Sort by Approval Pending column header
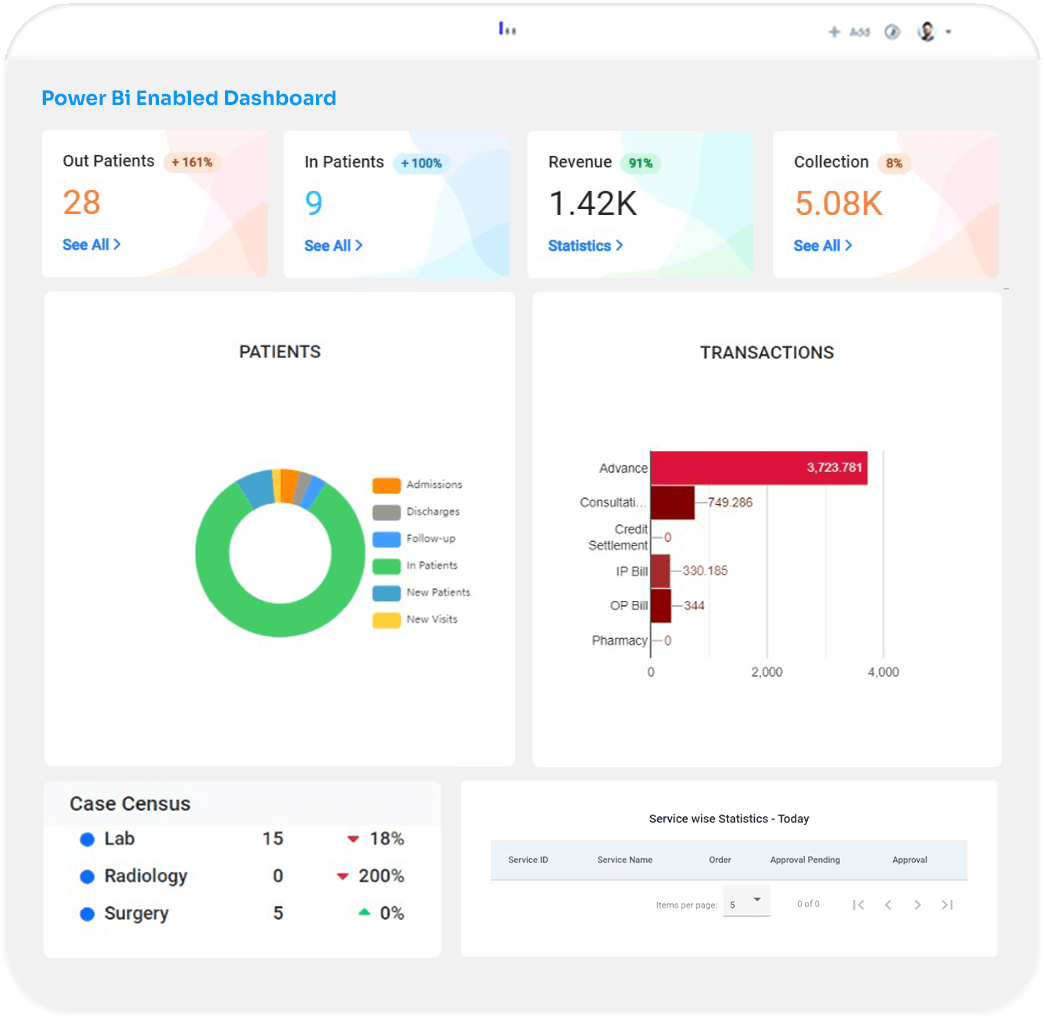 click(x=805, y=860)
